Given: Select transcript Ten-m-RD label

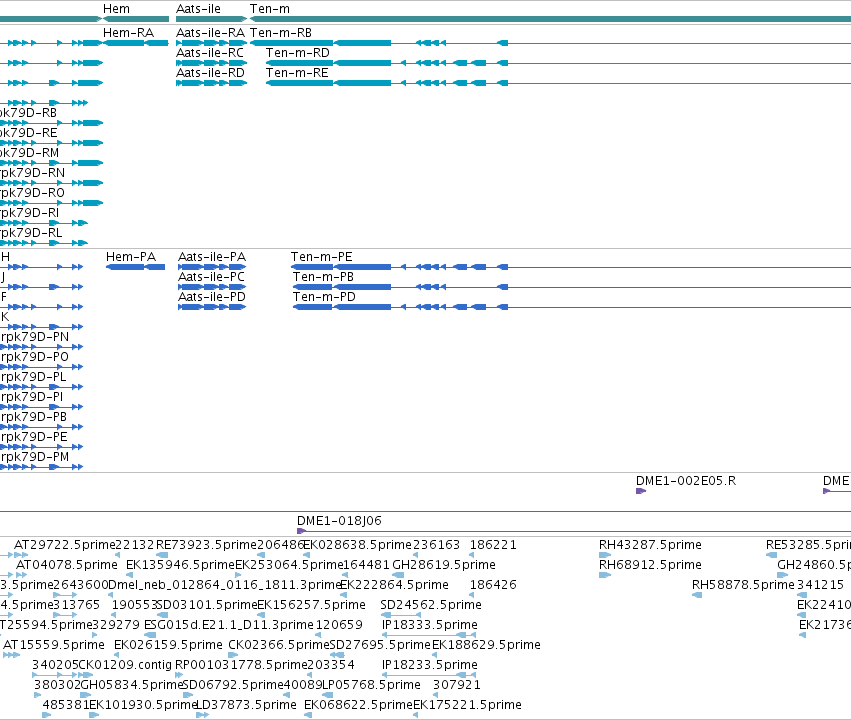Looking at the screenshot, I should pos(297,53).
